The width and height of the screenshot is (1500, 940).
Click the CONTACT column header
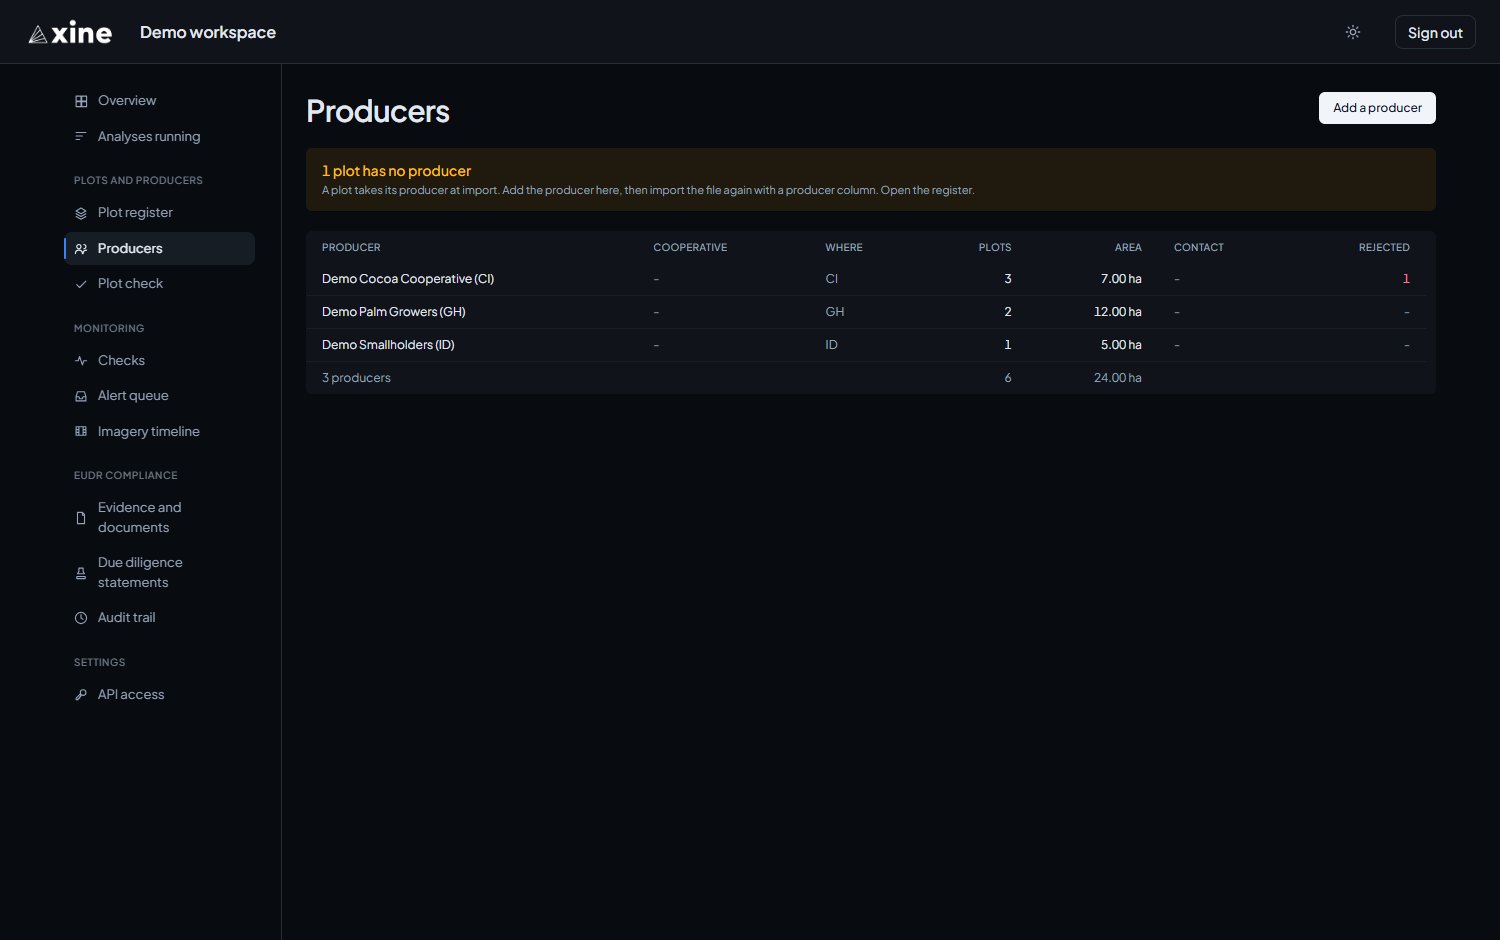(1199, 247)
